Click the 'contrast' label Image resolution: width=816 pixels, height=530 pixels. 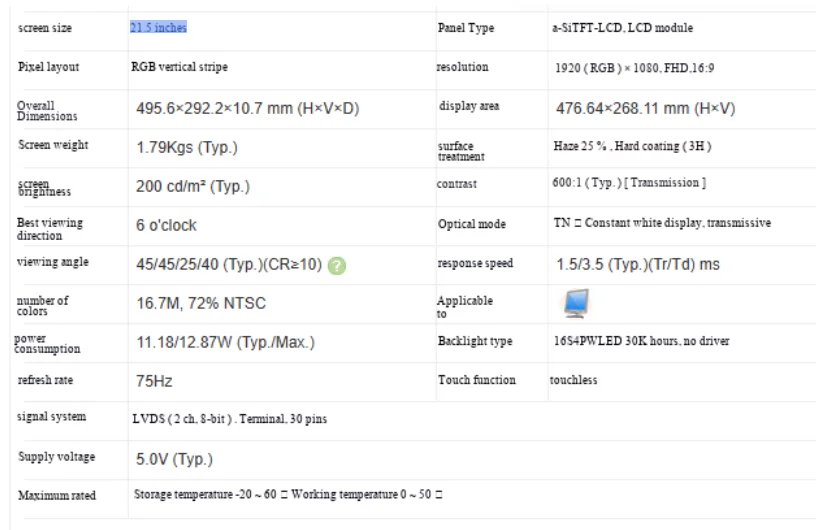[x=456, y=184]
